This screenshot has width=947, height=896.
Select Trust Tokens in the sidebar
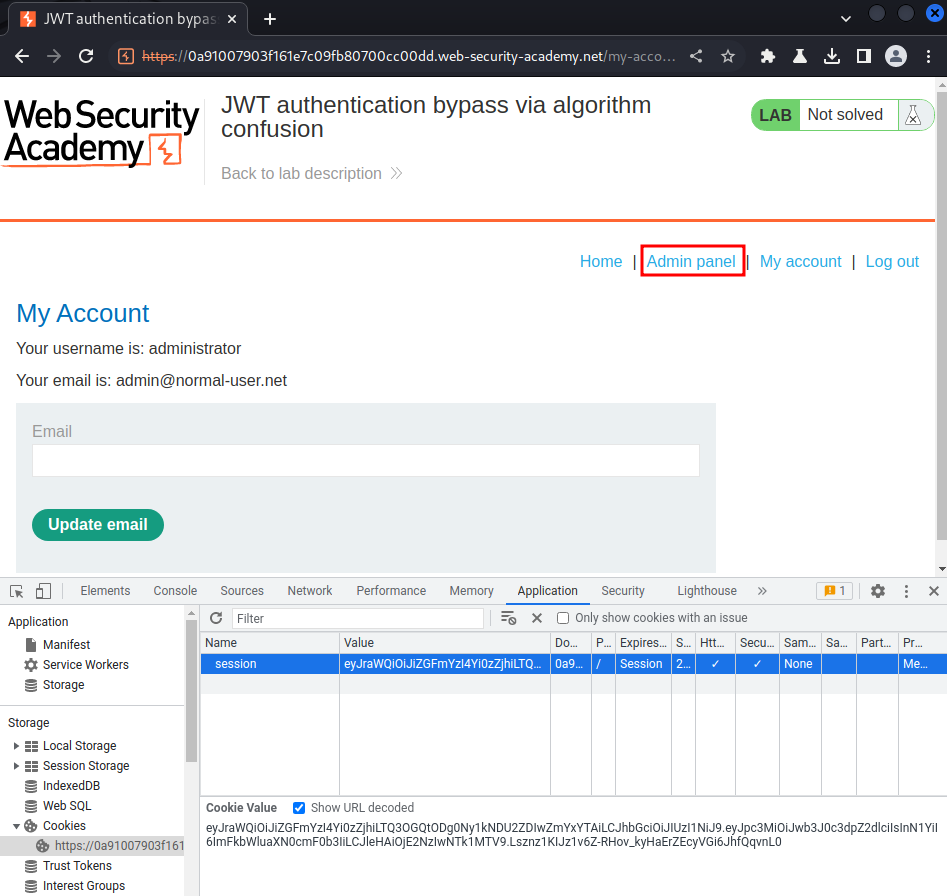pyautogui.click(x=77, y=866)
